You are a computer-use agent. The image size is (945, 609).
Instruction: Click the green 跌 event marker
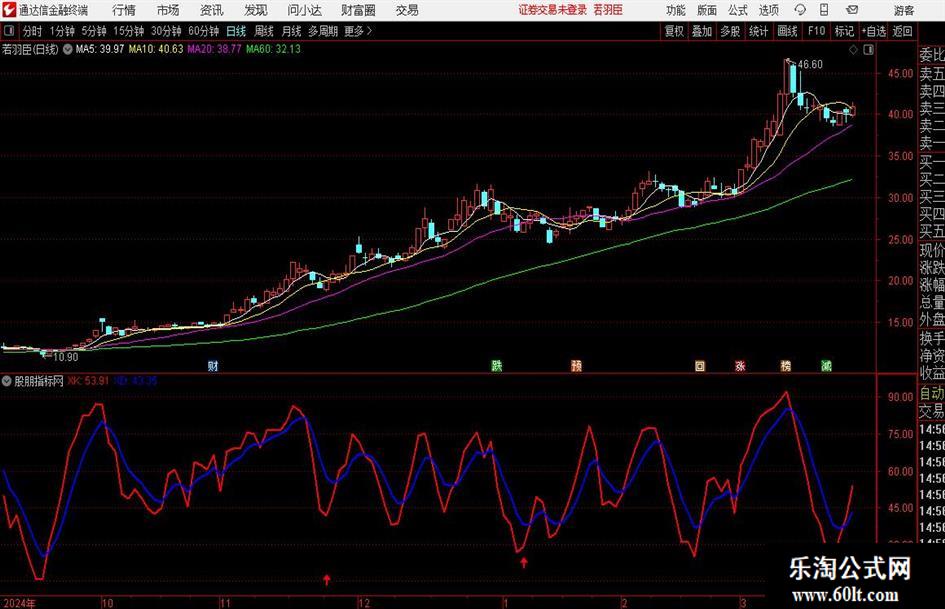pos(497,365)
